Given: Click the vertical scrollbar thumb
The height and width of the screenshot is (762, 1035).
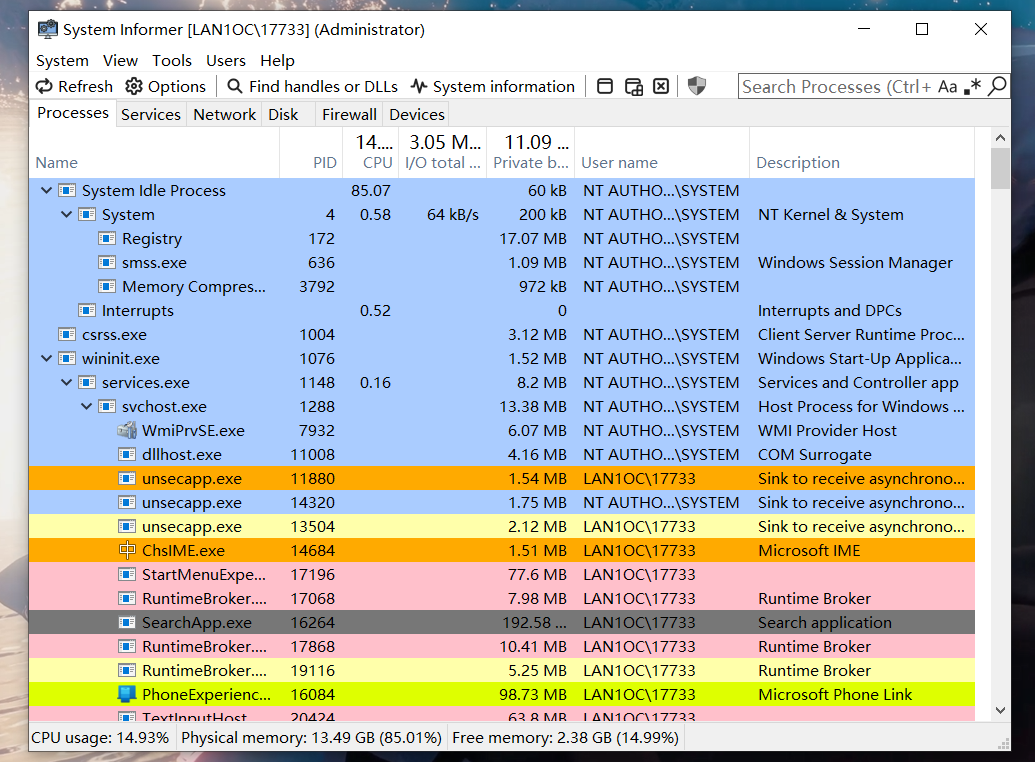Looking at the screenshot, I should point(1000,168).
